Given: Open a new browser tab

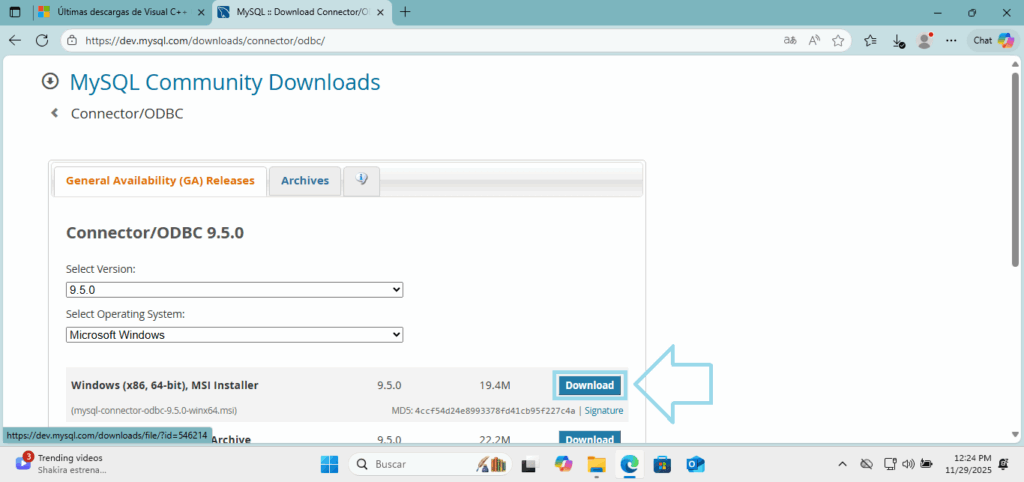Looking at the screenshot, I should pyautogui.click(x=405, y=12).
